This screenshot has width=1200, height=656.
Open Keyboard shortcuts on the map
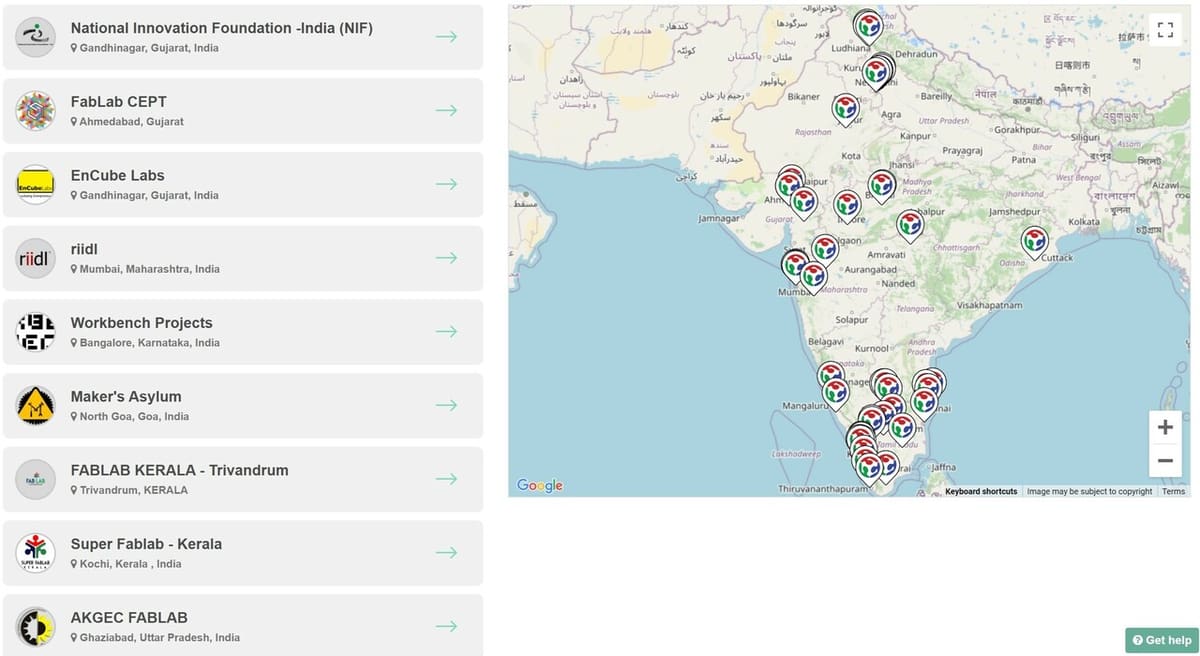coord(981,491)
